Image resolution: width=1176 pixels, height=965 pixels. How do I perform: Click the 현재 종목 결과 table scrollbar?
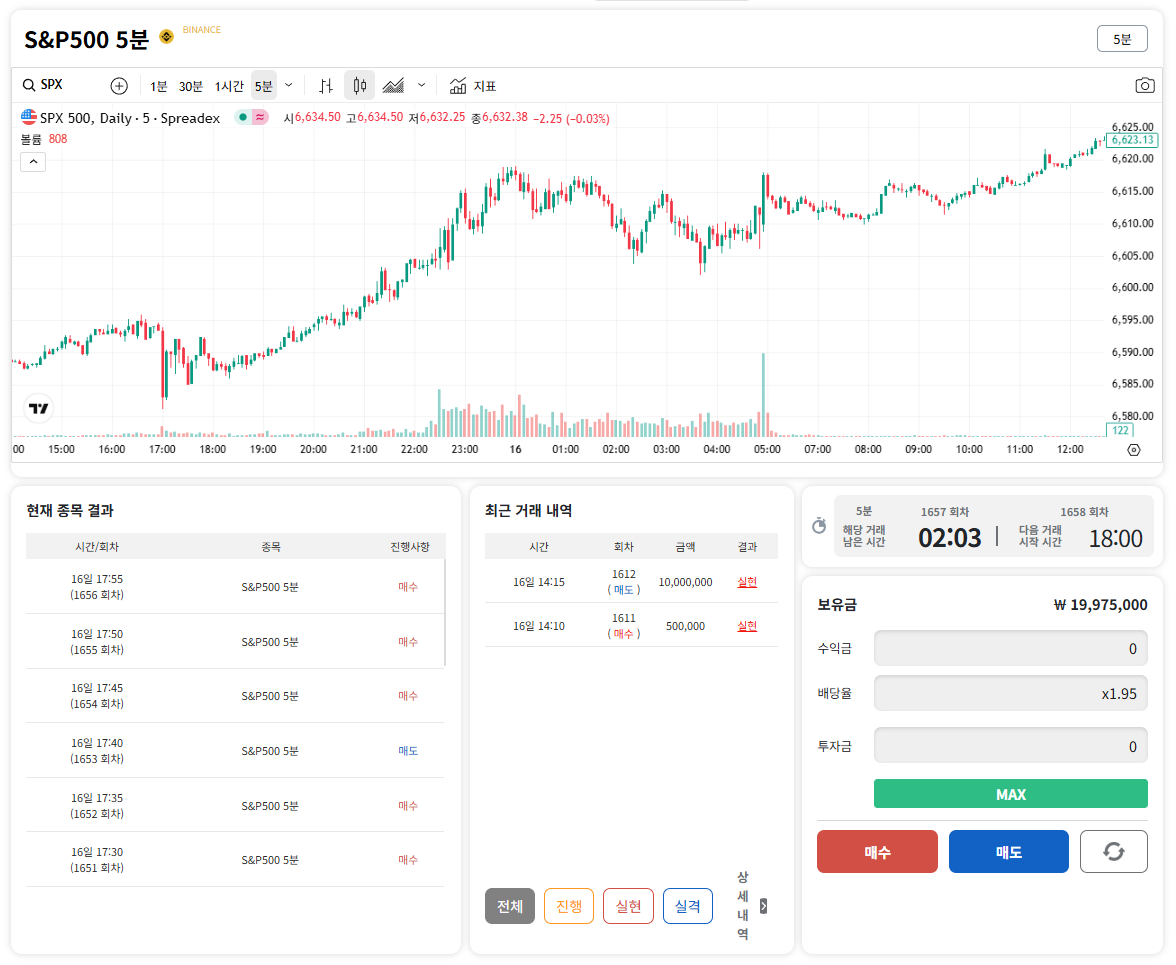point(445,613)
